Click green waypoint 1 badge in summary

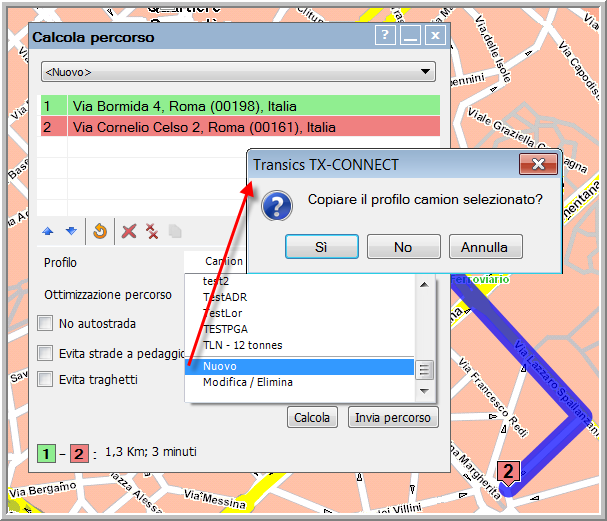pyautogui.click(x=46, y=453)
